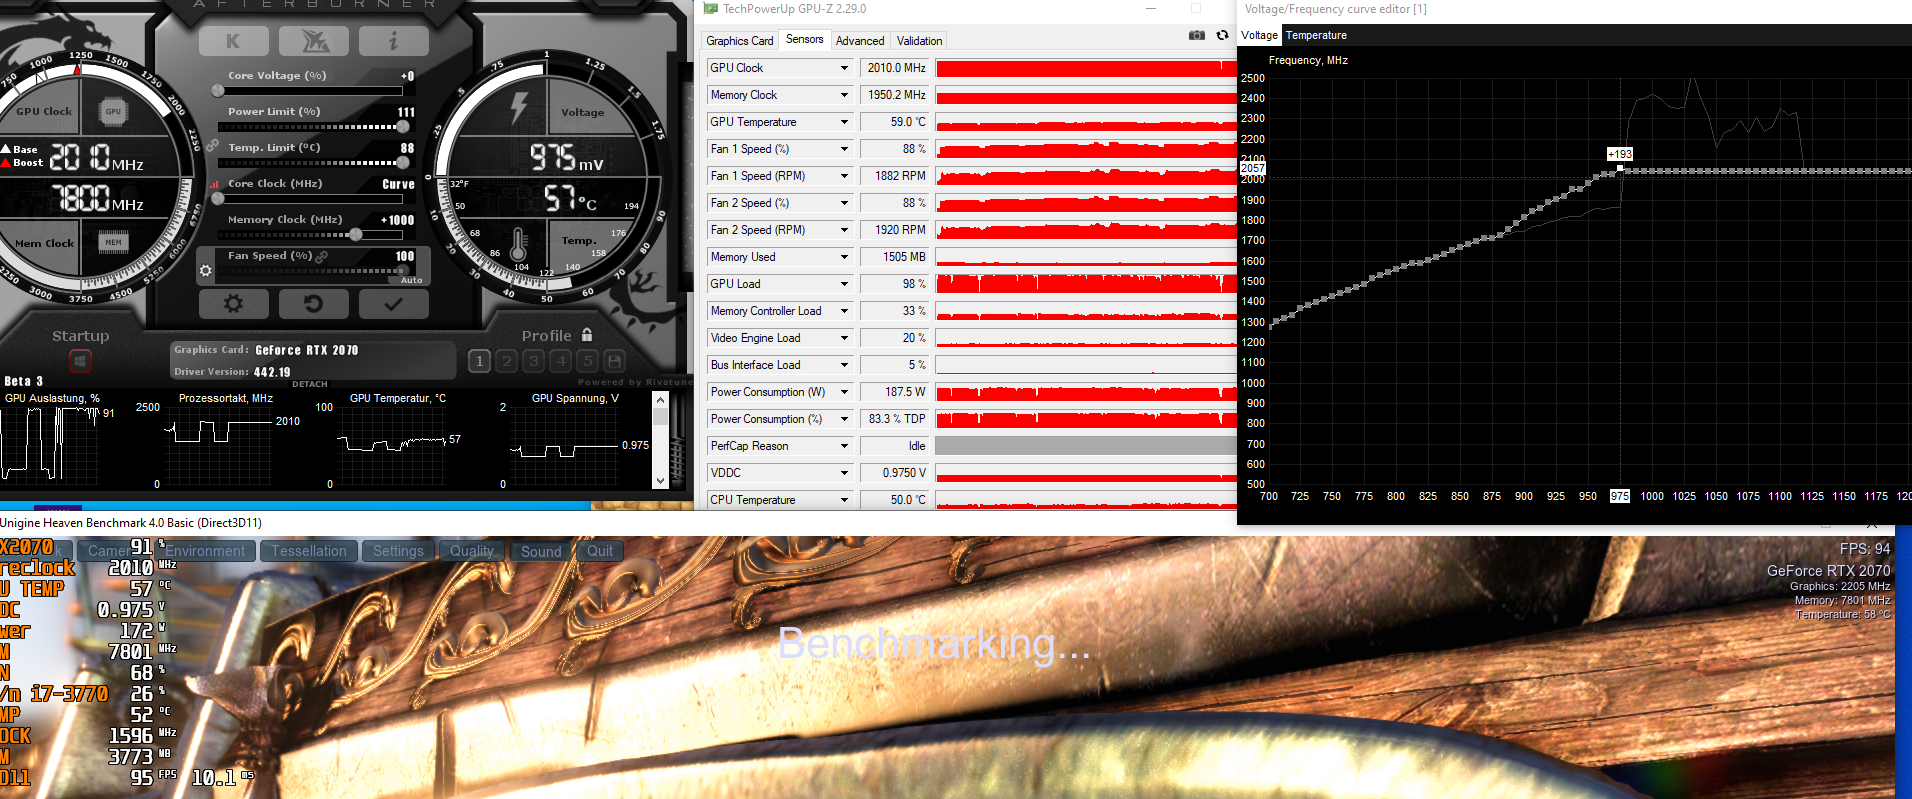Click scrollbar down arrow in Afterburner monitor
The height and width of the screenshot is (799, 1912).
click(x=660, y=481)
